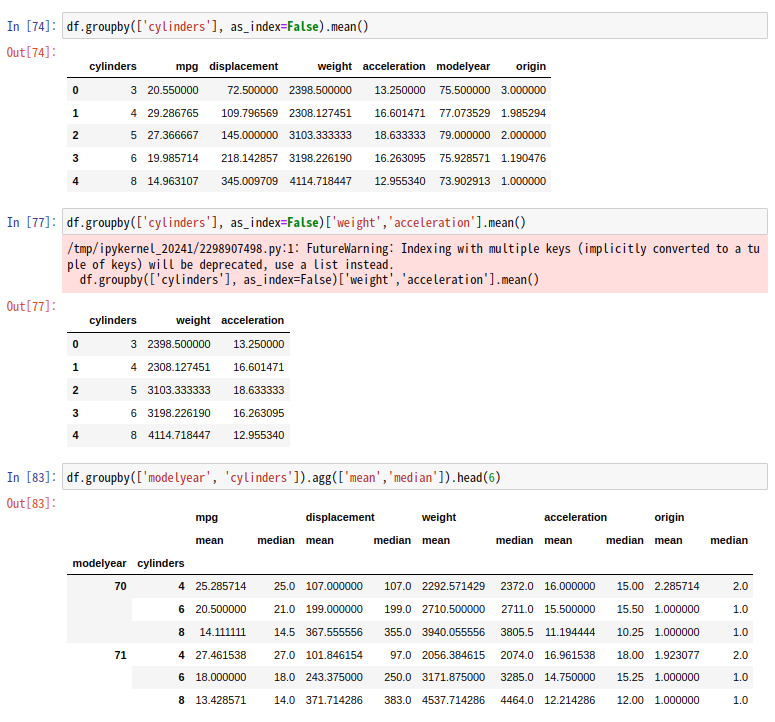Select the modelyear value 77.073529
775x722 pixels.
pos(465,113)
